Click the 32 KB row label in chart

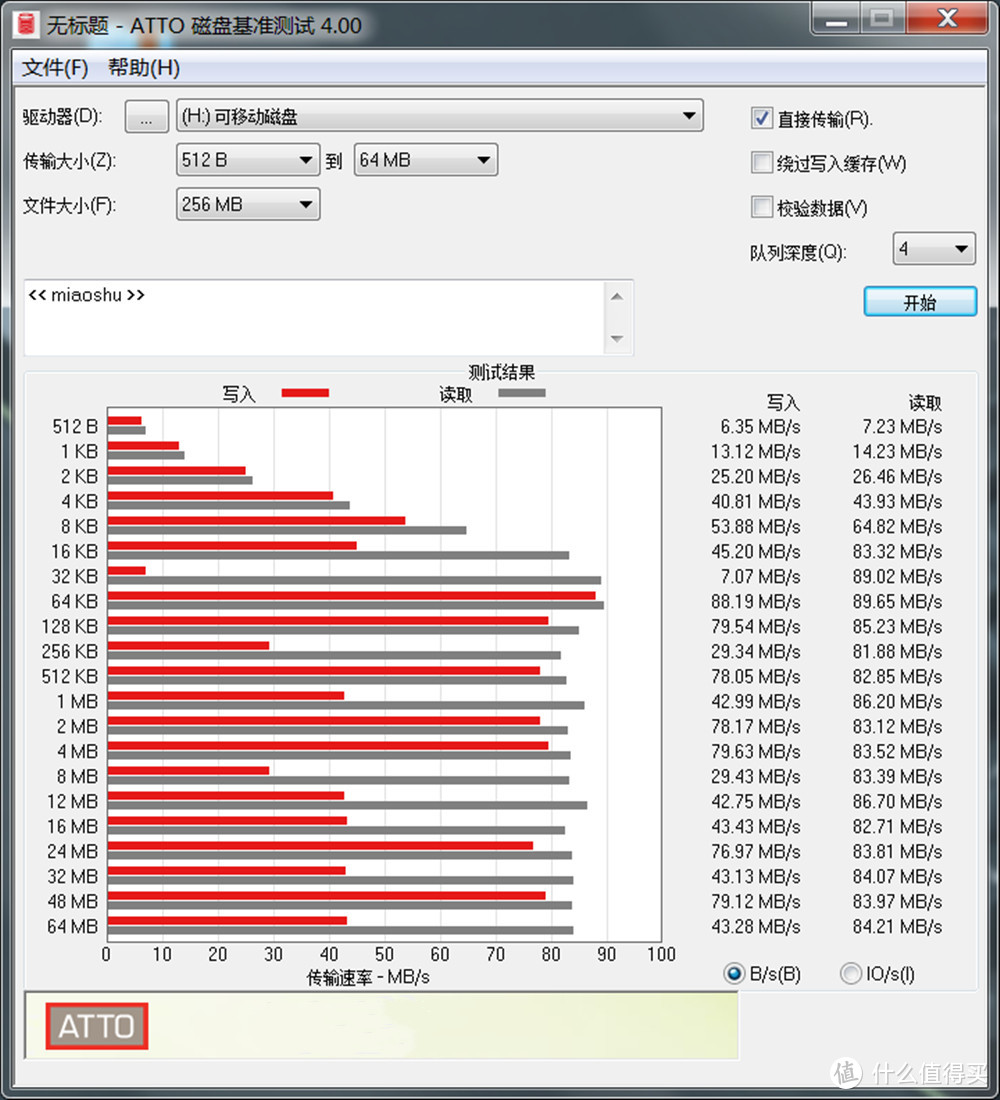coord(74,577)
